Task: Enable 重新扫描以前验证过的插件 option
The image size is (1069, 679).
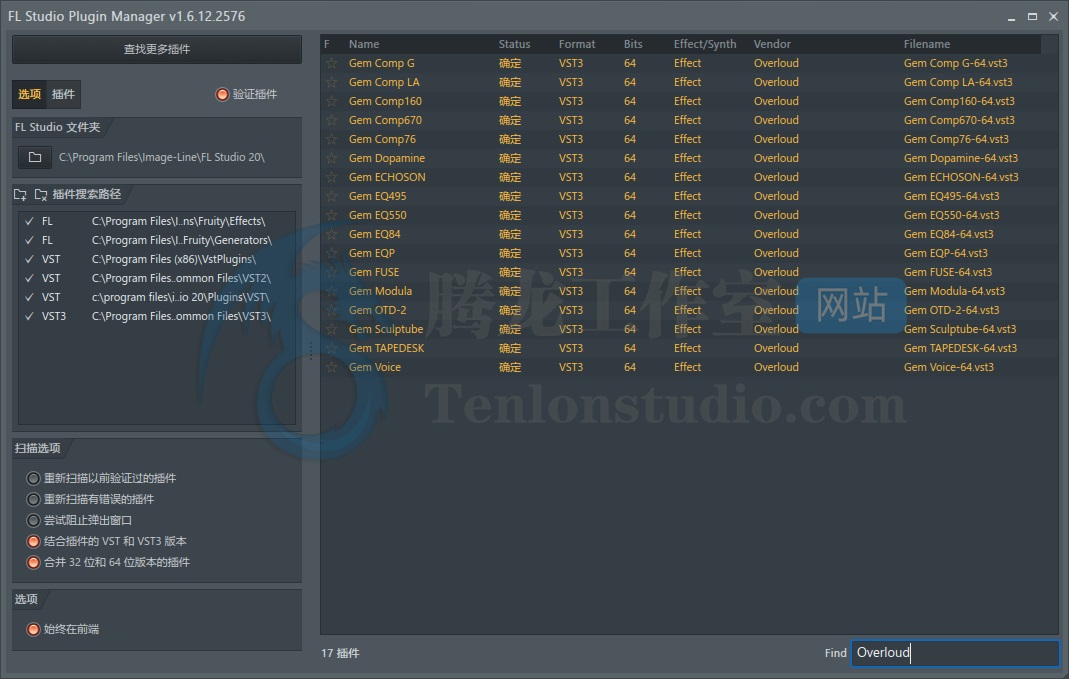Action: pyautogui.click(x=34, y=478)
